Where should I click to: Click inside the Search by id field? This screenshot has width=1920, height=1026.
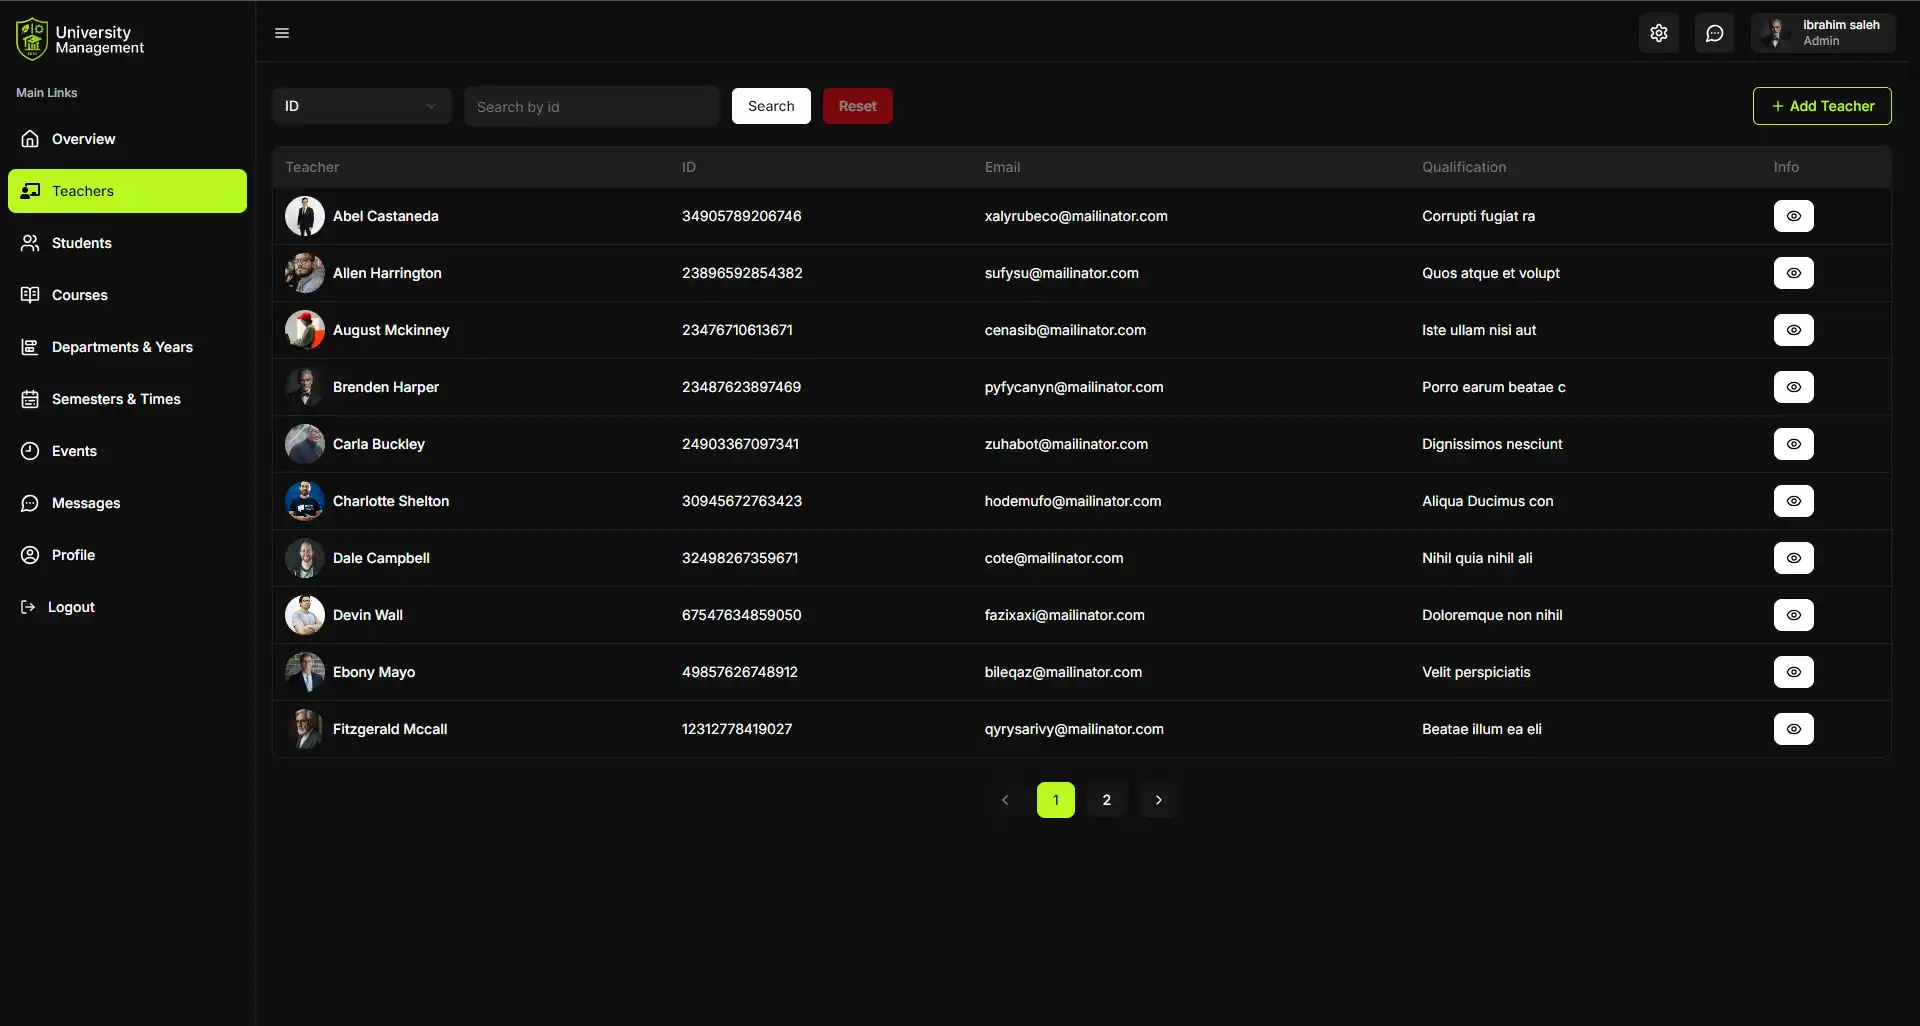coord(591,106)
